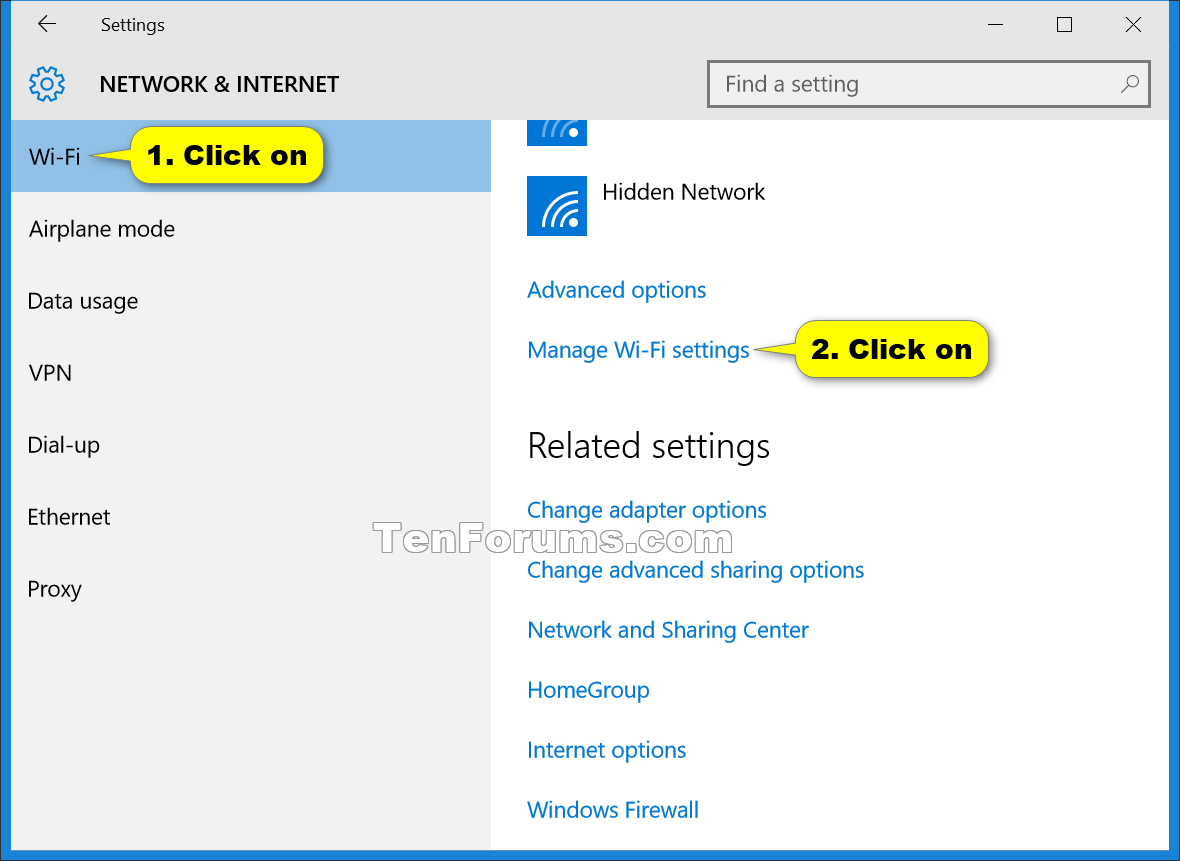Select Data usage from the sidebar
The image size is (1180, 861).
pyautogui.click(x=82, y=301)
